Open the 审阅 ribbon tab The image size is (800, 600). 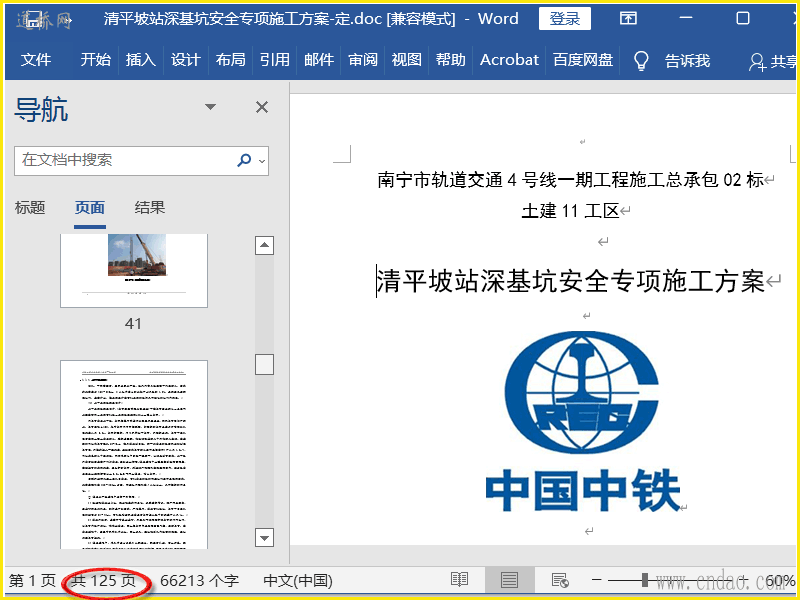coord(363,60)
